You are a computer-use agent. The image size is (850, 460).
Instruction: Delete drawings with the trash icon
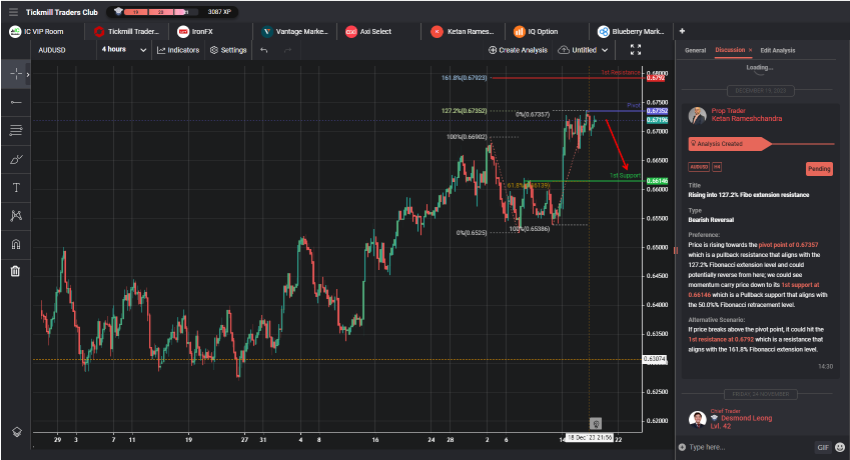pyautogui.click(x=15, y=271)
